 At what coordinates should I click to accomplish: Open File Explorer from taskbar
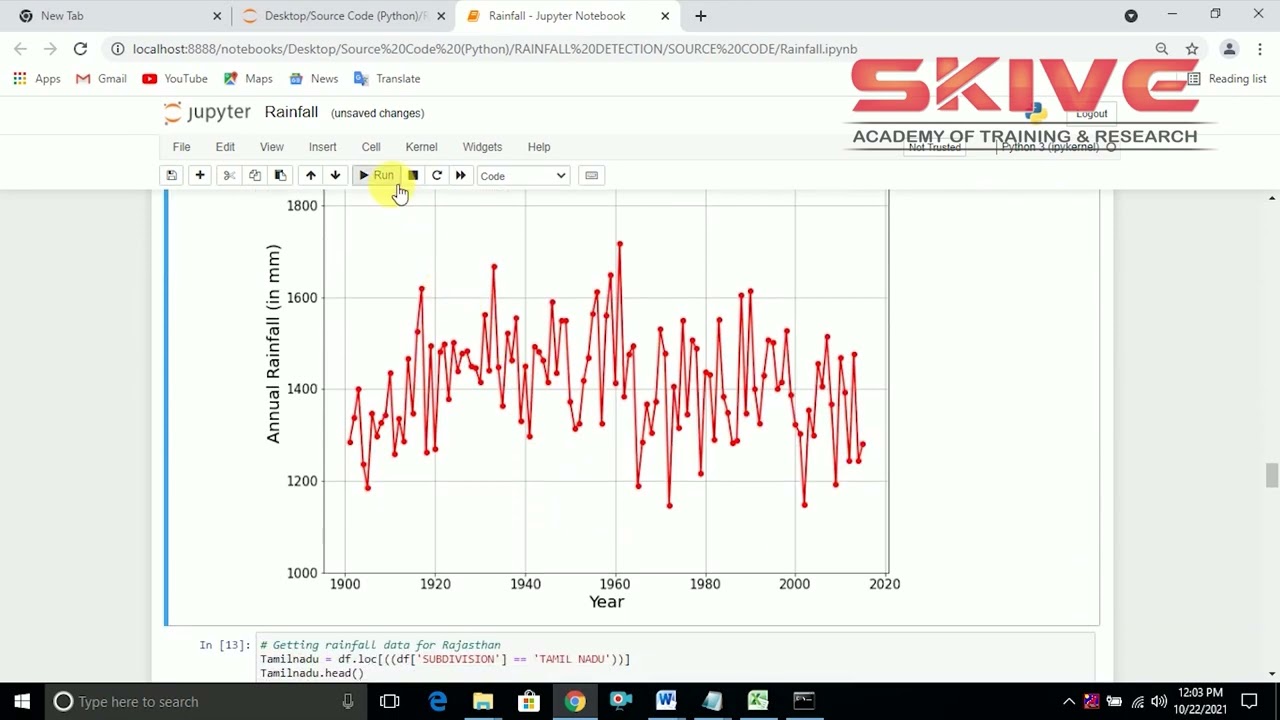[x=483, y=702]
